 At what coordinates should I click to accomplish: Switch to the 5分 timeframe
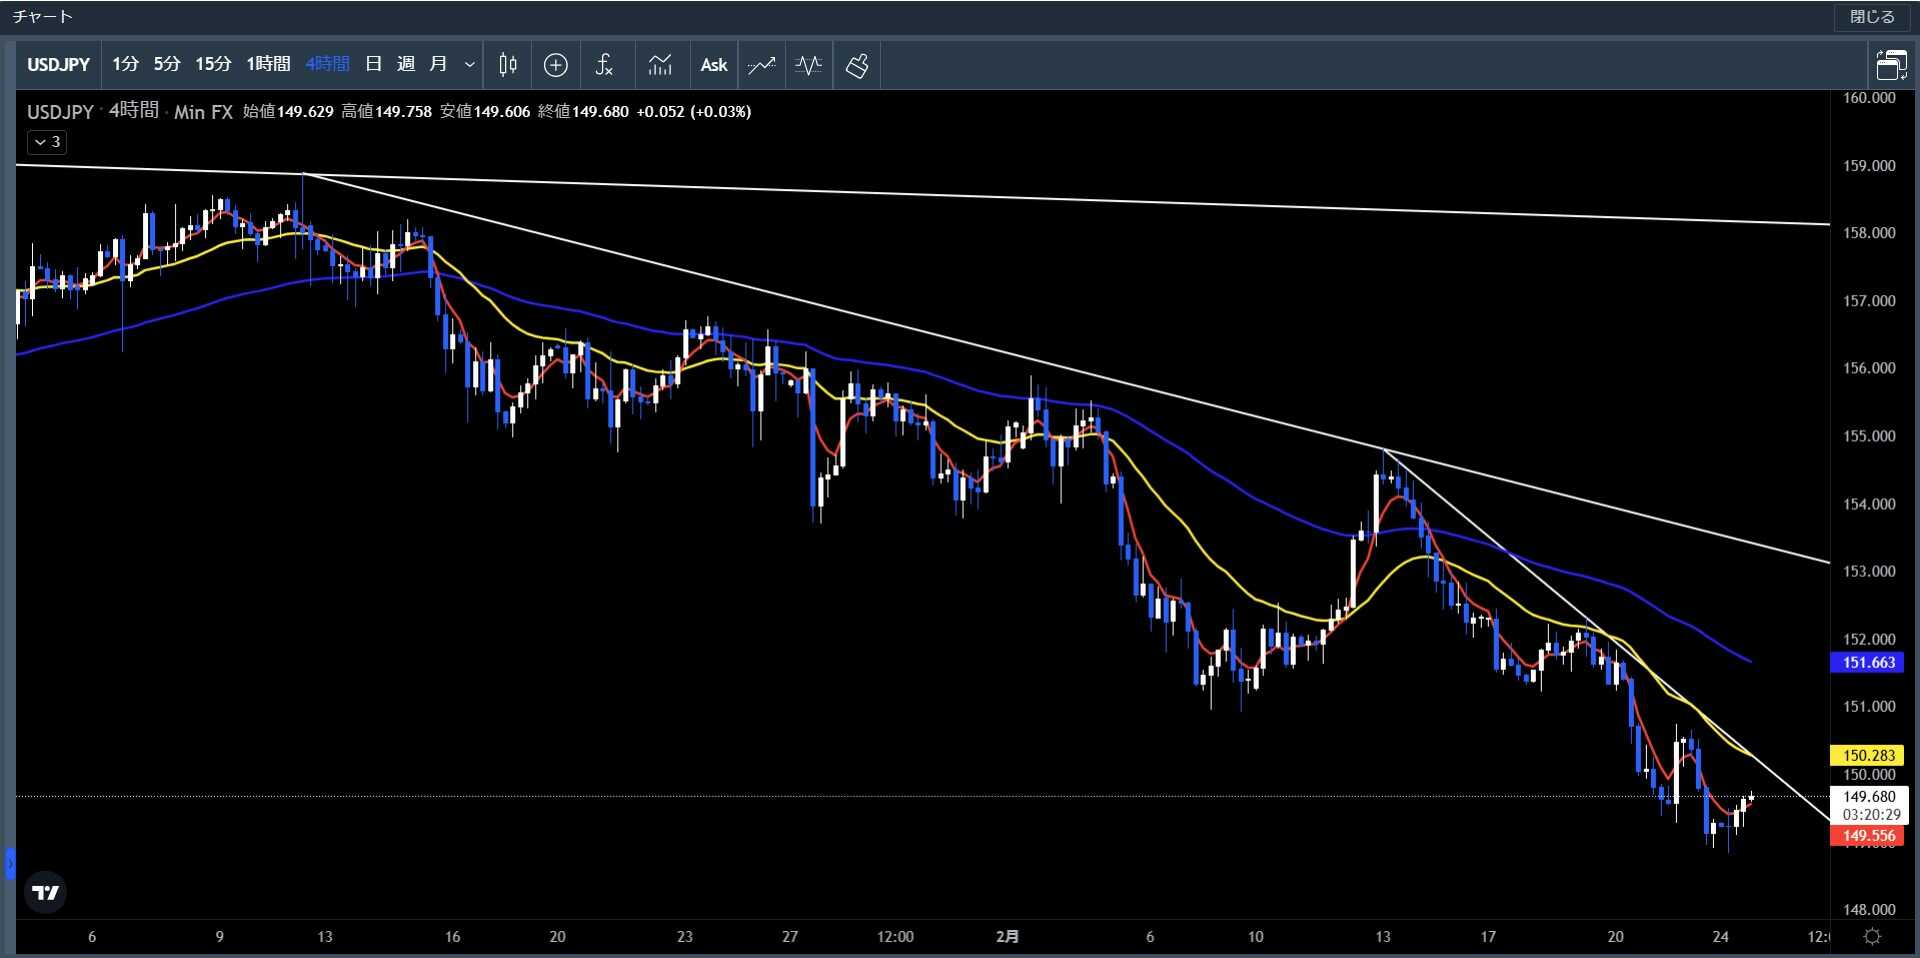pos(167,65)
